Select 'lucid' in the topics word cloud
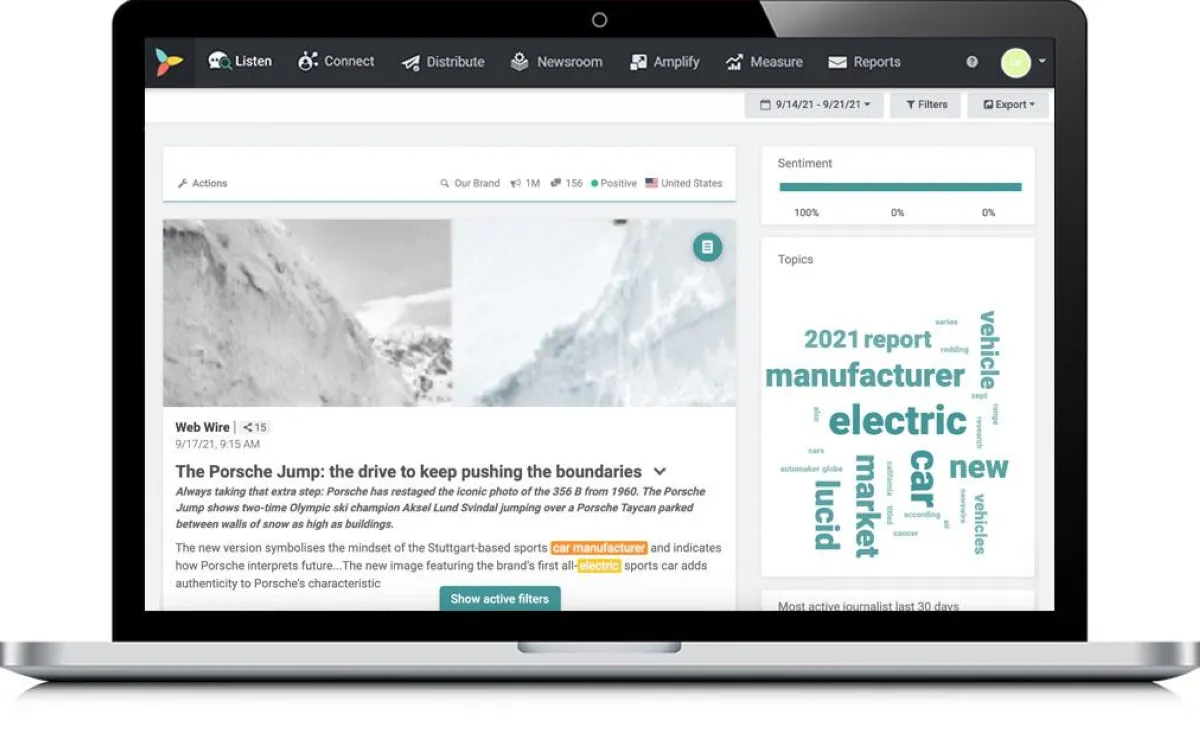This screenshot has width=1200, height=735. coord(826,515)
